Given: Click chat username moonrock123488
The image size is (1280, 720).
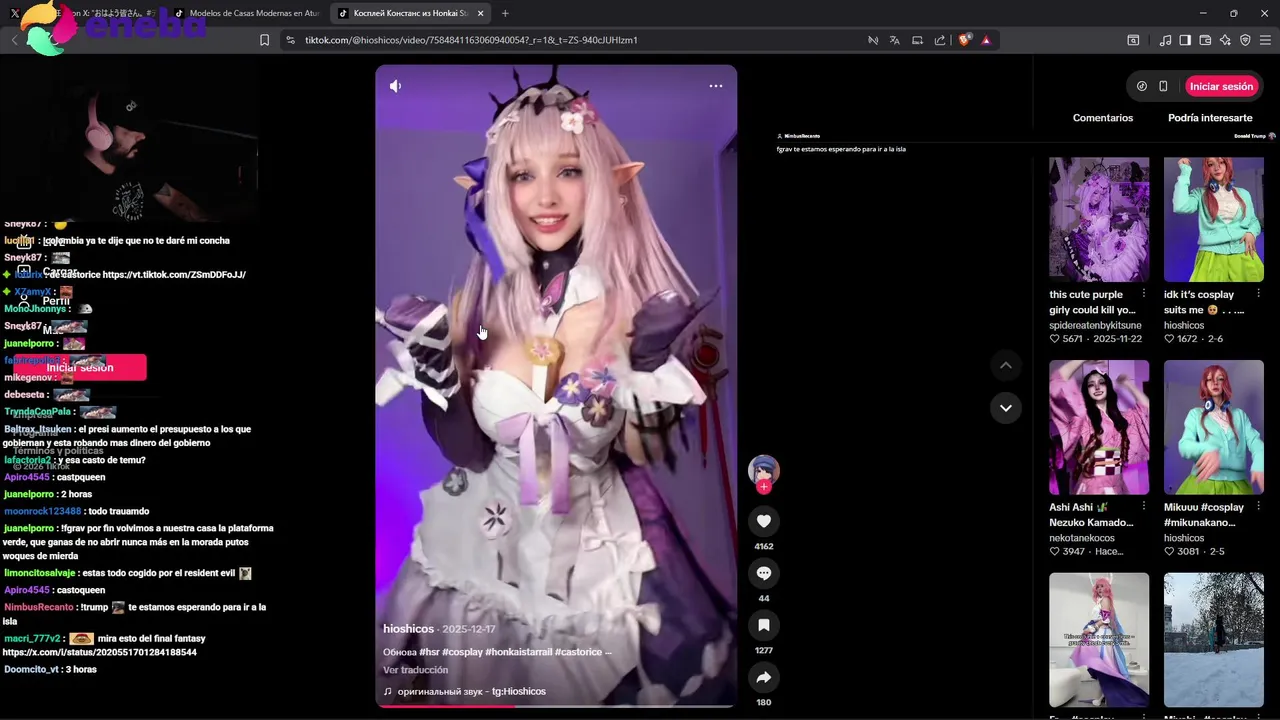Looking at the screenshot, I should pos(43,511).
